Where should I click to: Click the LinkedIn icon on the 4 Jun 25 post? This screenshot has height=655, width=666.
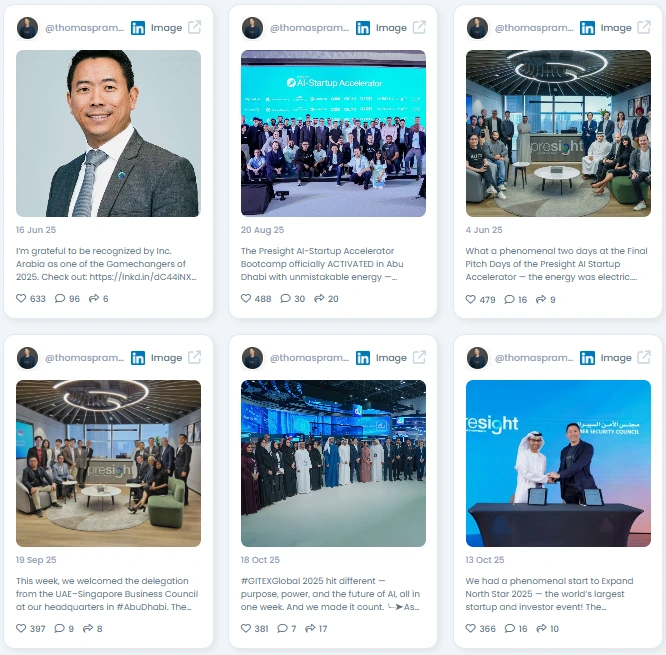click(x=587, y=28)
